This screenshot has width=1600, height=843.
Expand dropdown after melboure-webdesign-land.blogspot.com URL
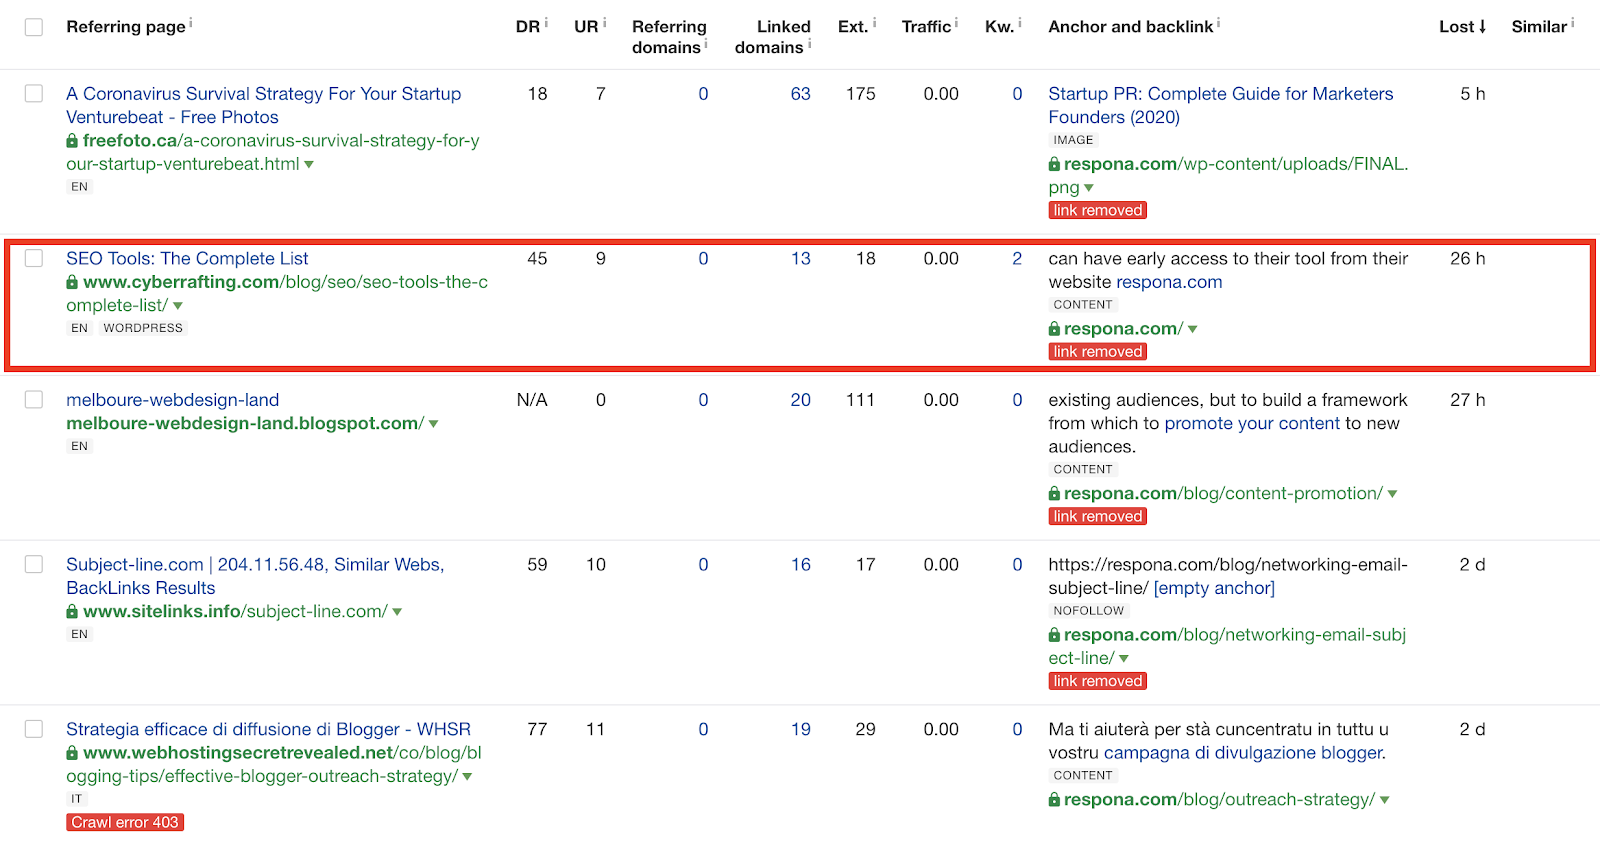coord(434,424)
